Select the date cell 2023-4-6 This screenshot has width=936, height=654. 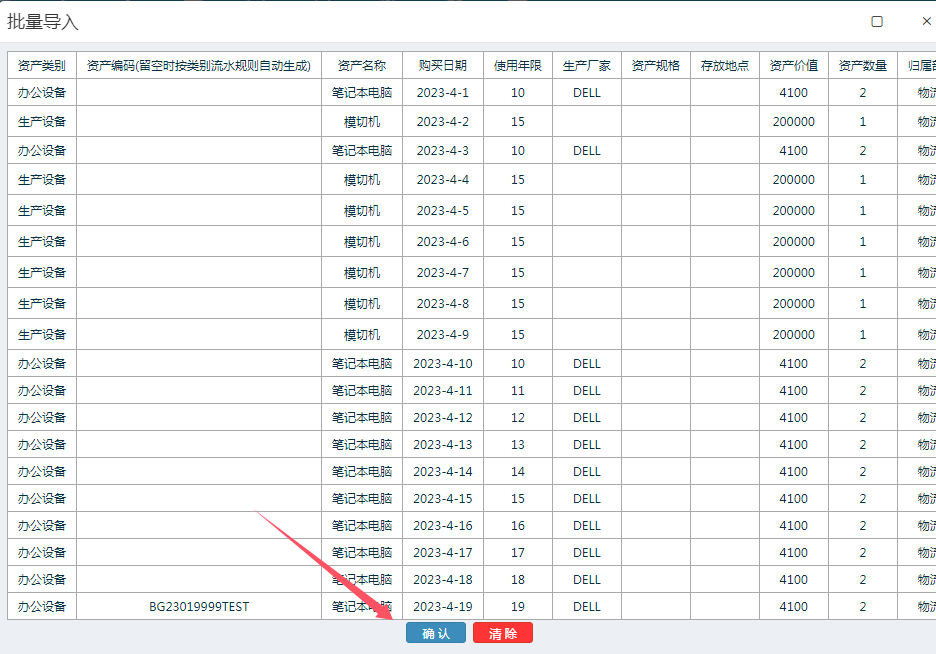[442, 242]
